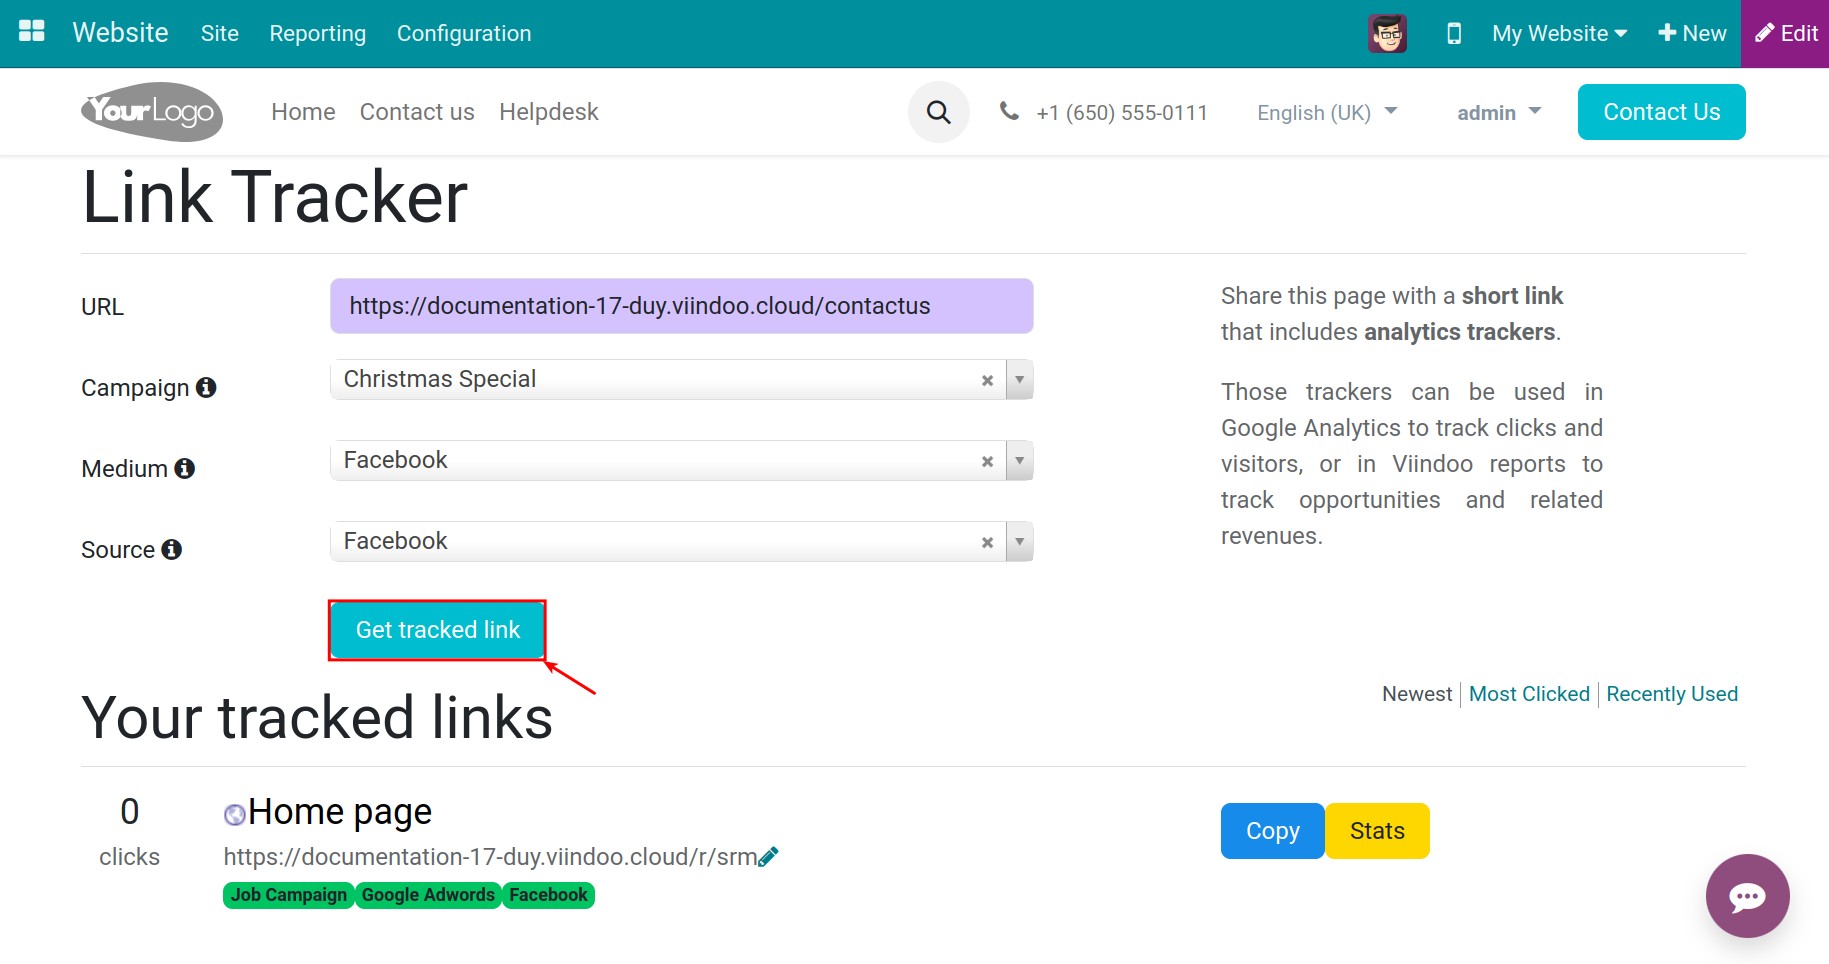Go to the Contact us nav link
This screenshot has height=964, width=1829.
pyautogui.click(x=417, y=112)
